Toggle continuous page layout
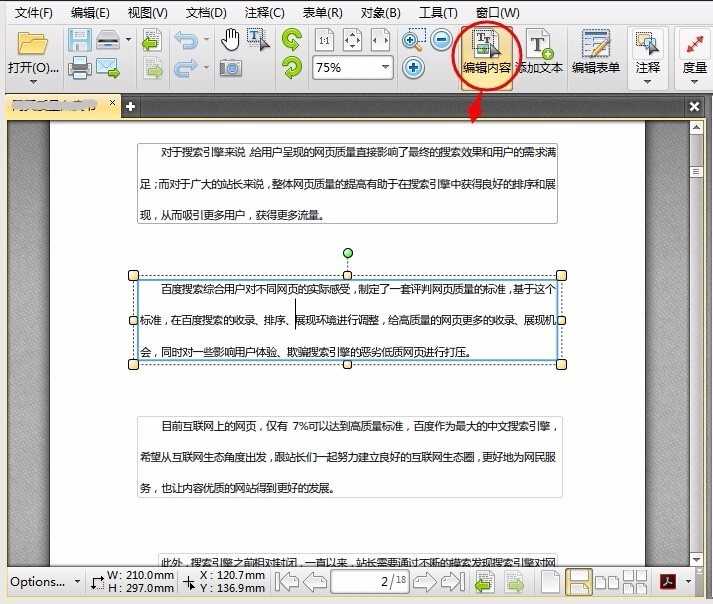713x604 pixels. coord(578,582)
